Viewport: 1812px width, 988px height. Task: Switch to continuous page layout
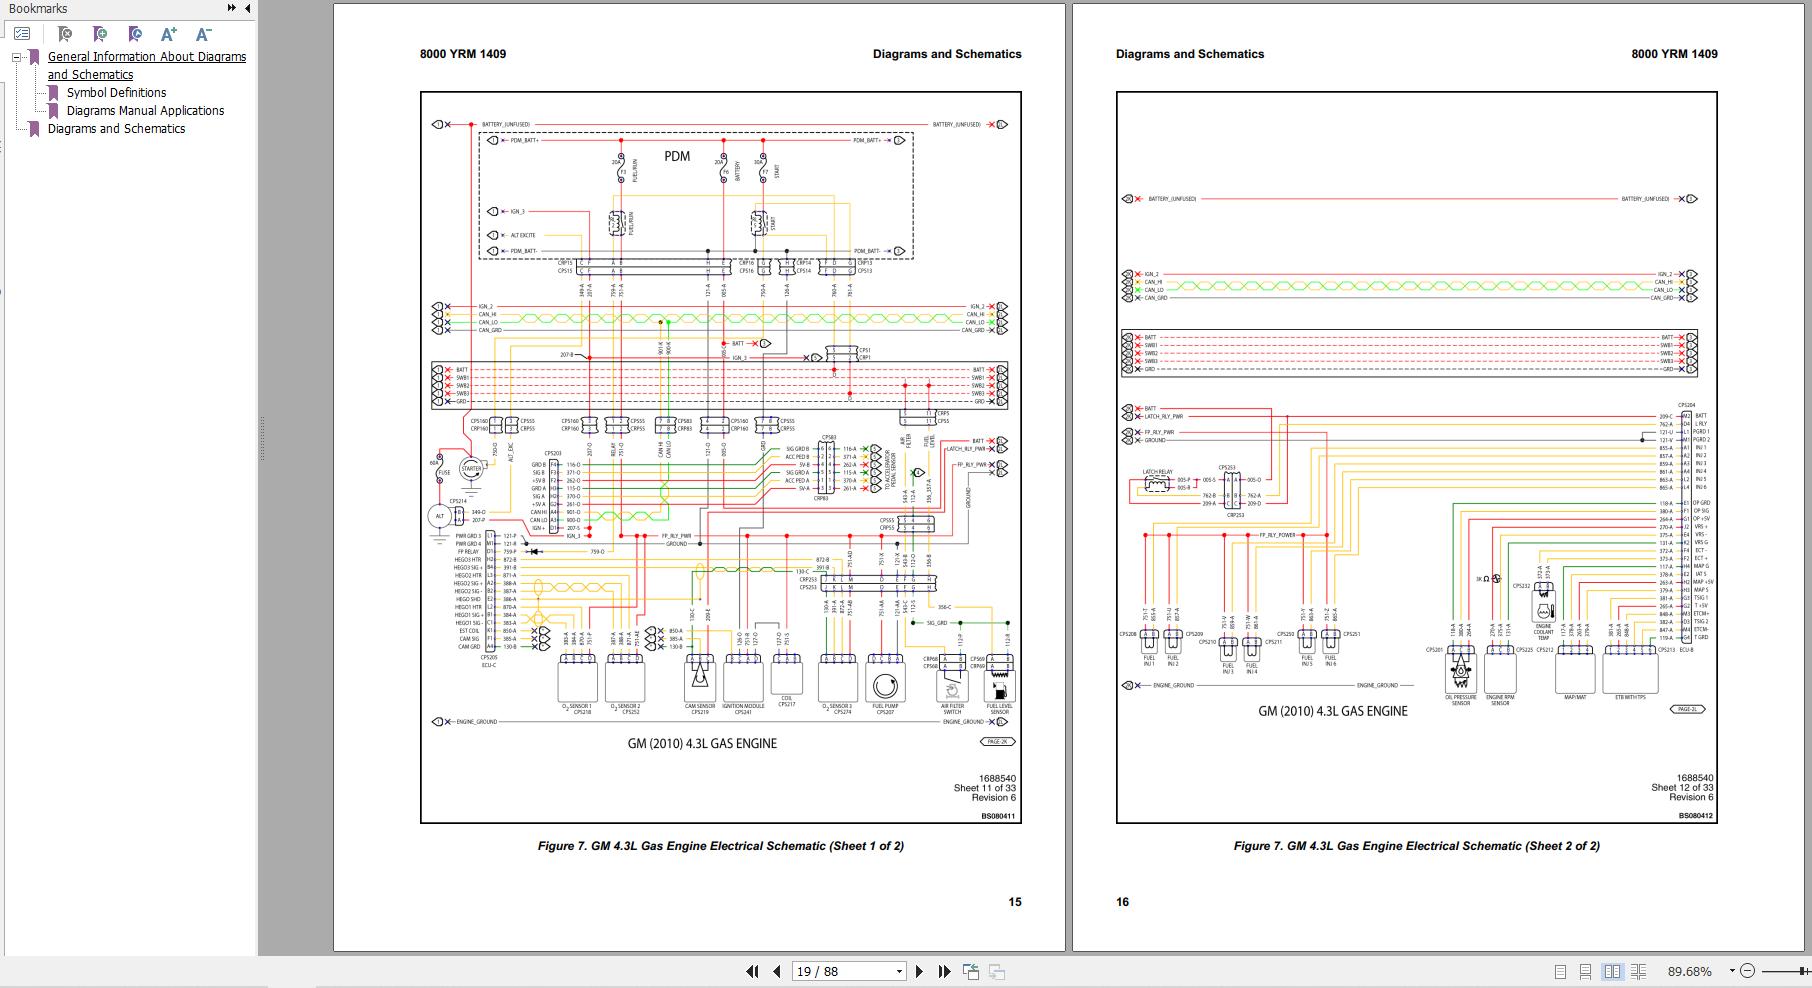1586,971
